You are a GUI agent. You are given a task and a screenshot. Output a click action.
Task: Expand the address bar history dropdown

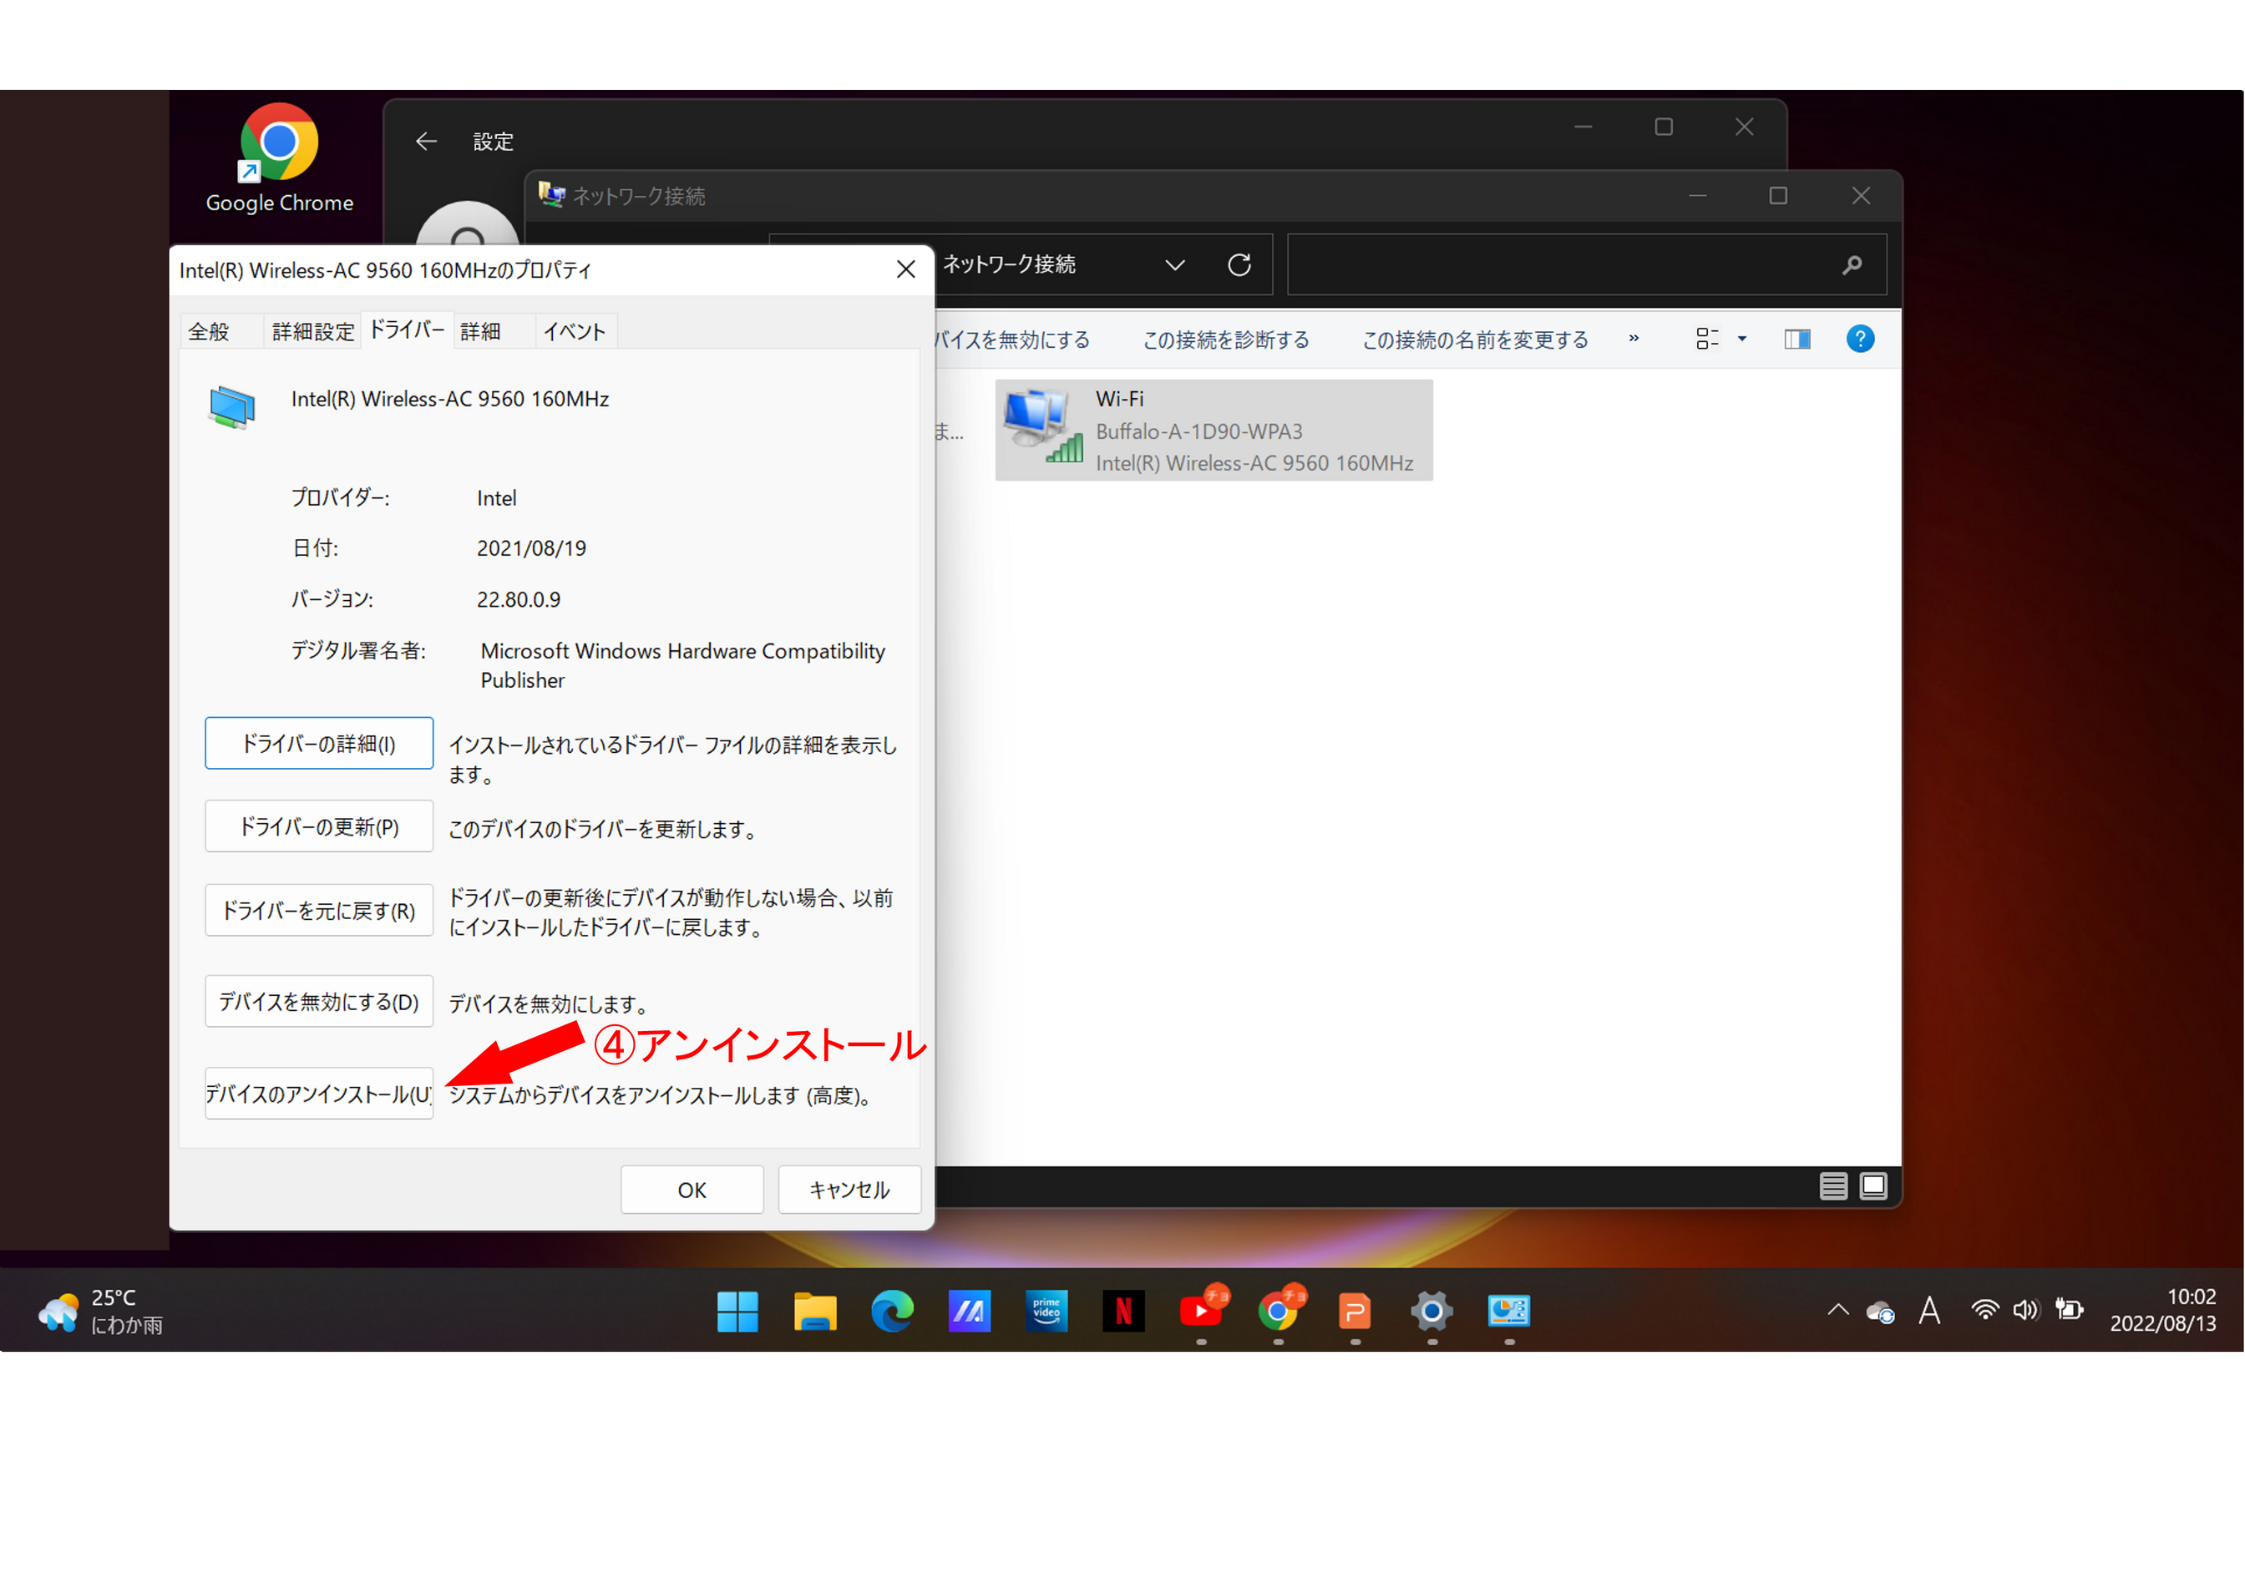click(1175, 265)
